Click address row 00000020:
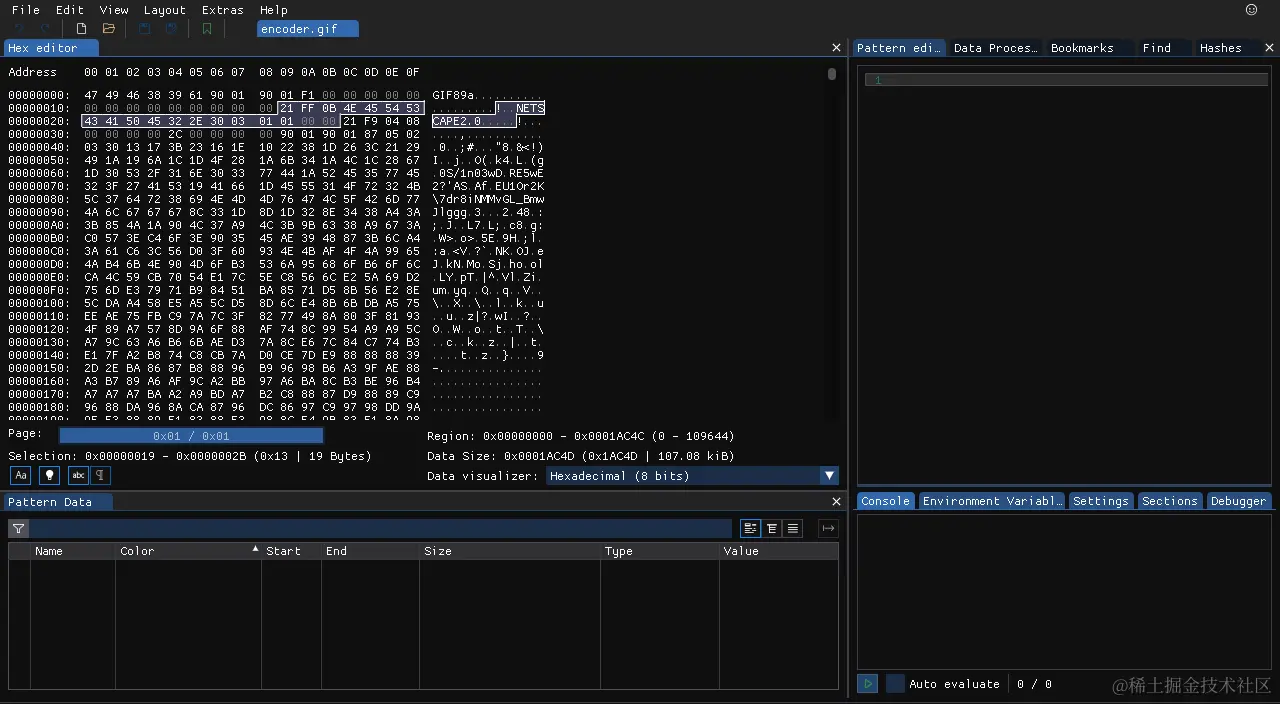 pyautogui.click(x=39, y=121)
